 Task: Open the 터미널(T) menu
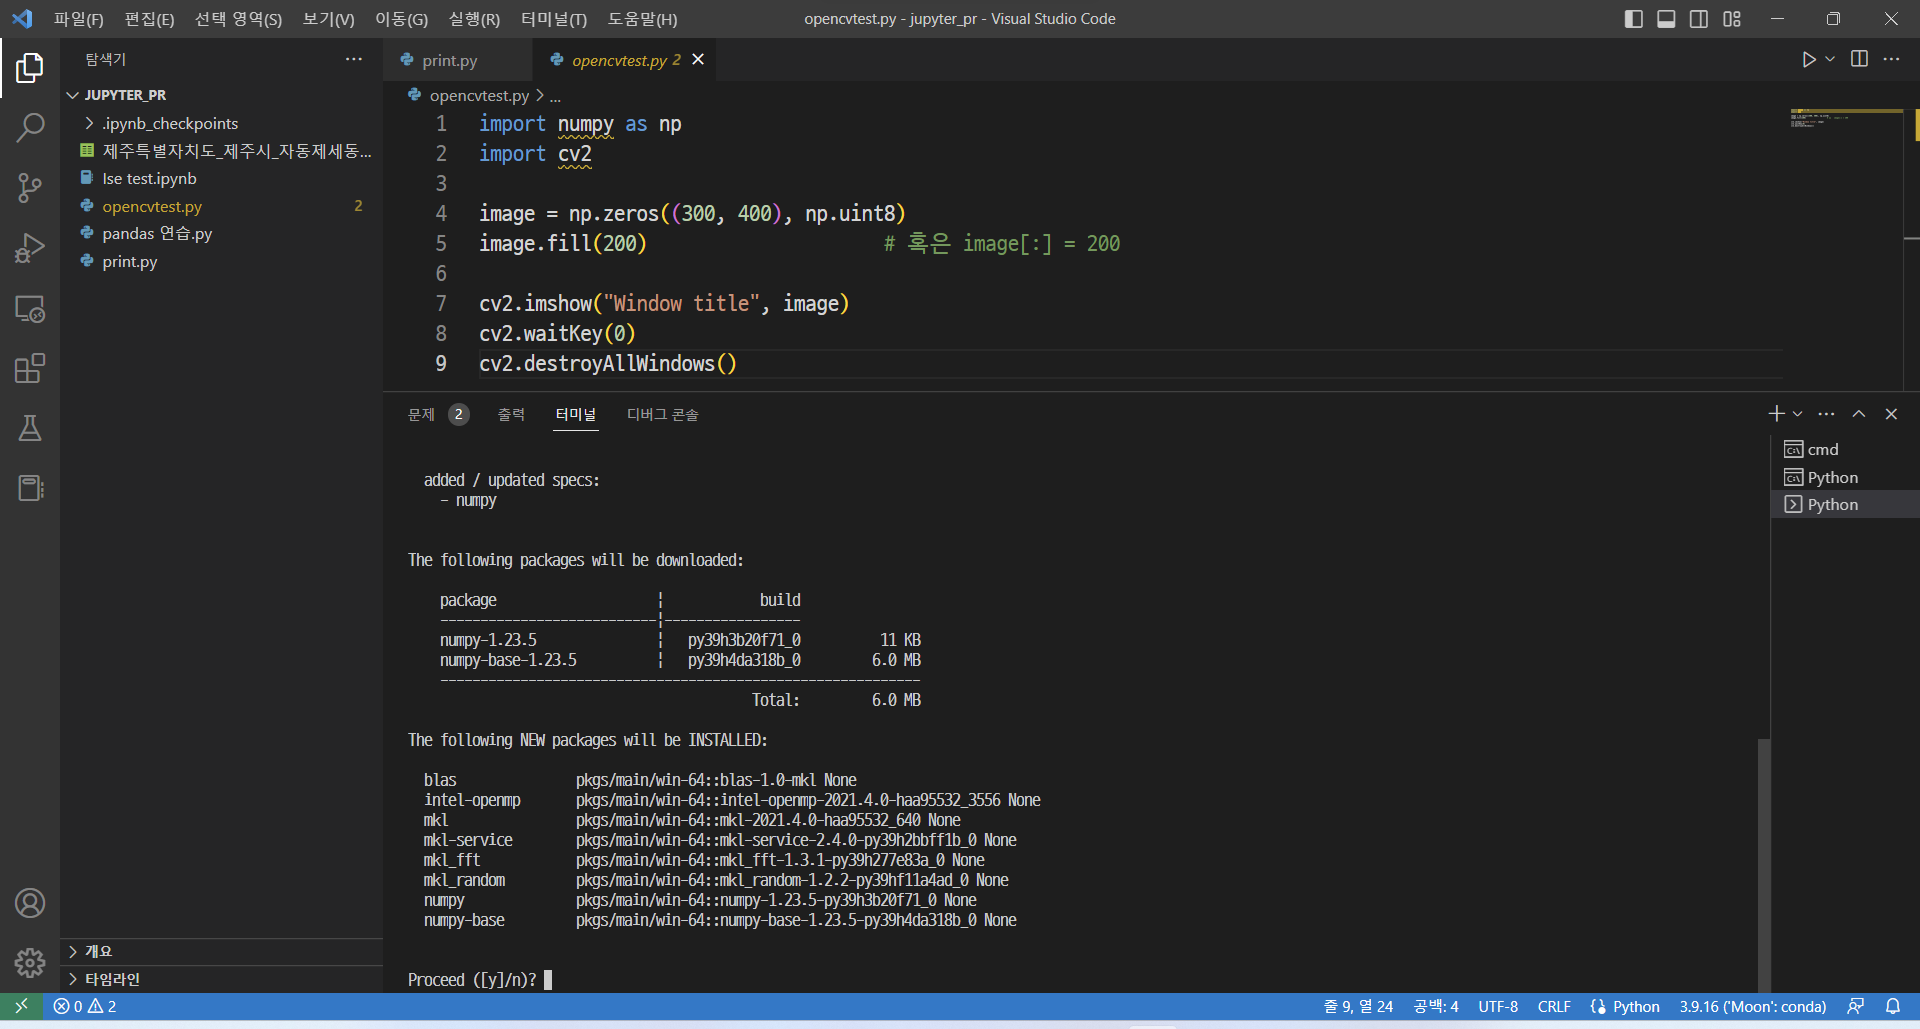coord(553,19)
